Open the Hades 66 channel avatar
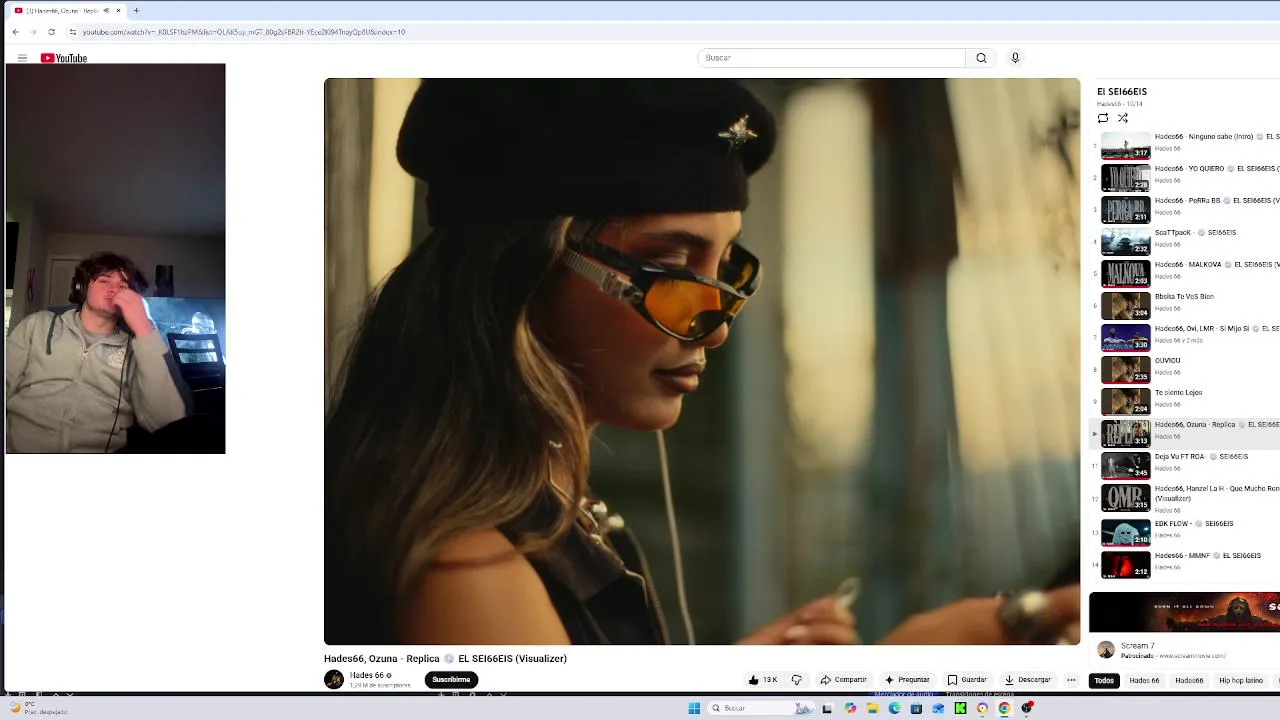The width and height of the screenshot is (1280, 720). coord(334,680)
